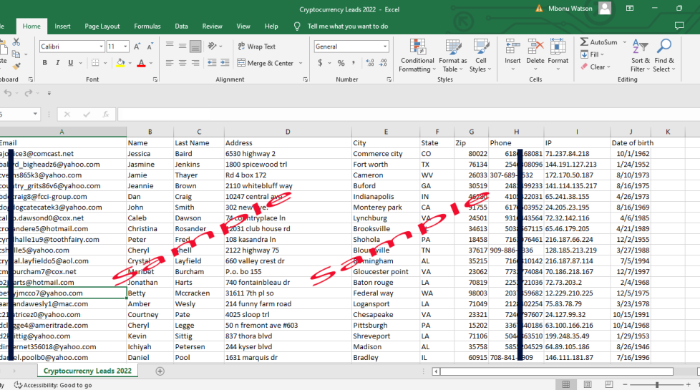Screen dimensions: 700x390
Task: Open Conditional Formatting menu
Action: pyautogui.click(x=417, y=56)
